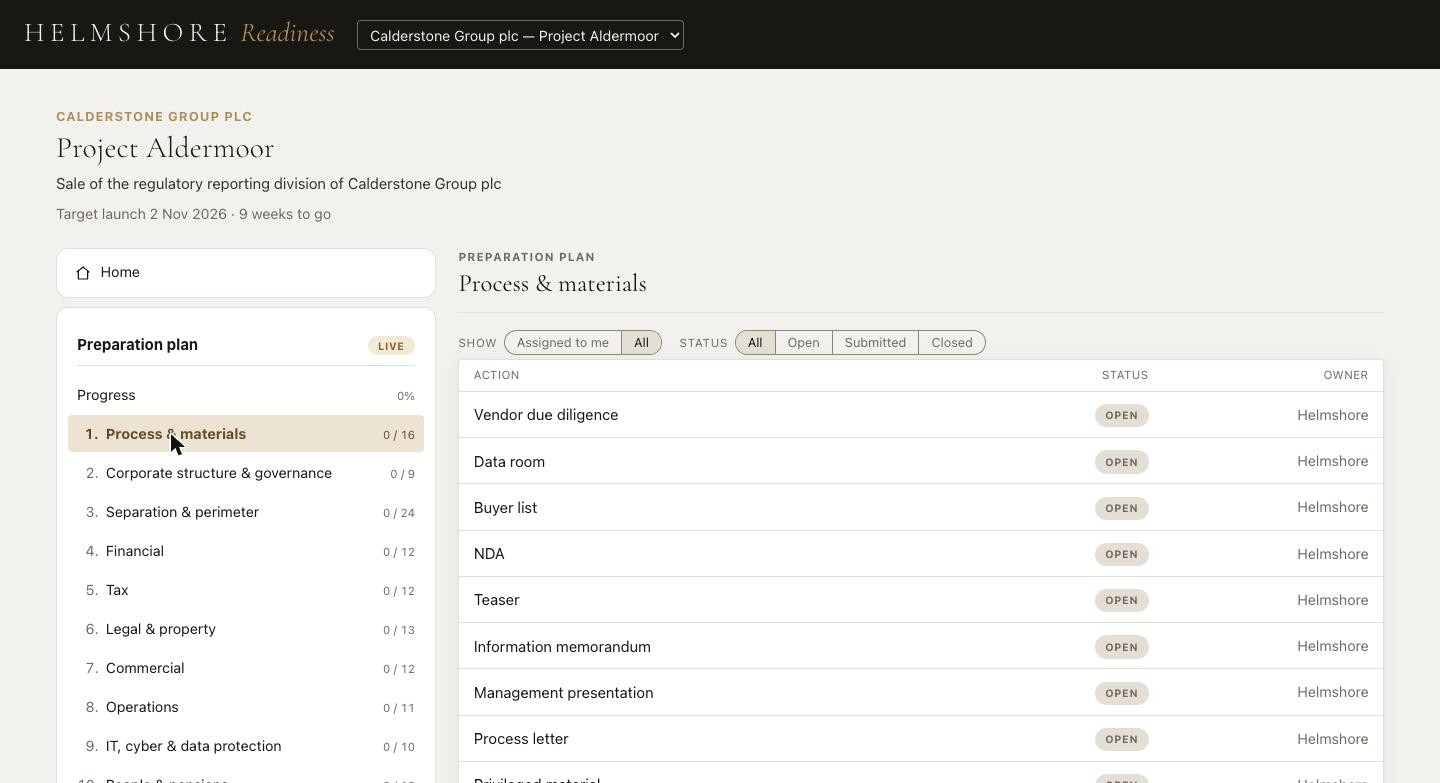The image size is (1440, 783).
Task: Click the Helmshore Readiness logo
Action: (x=179, y=33)
